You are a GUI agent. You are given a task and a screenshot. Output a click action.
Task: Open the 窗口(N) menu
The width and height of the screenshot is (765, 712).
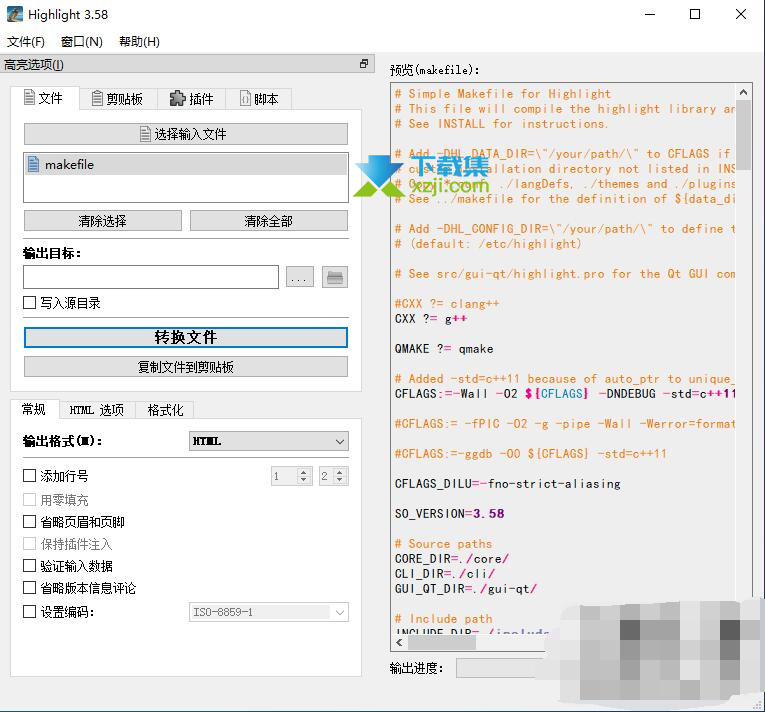[x=81, y=41]
